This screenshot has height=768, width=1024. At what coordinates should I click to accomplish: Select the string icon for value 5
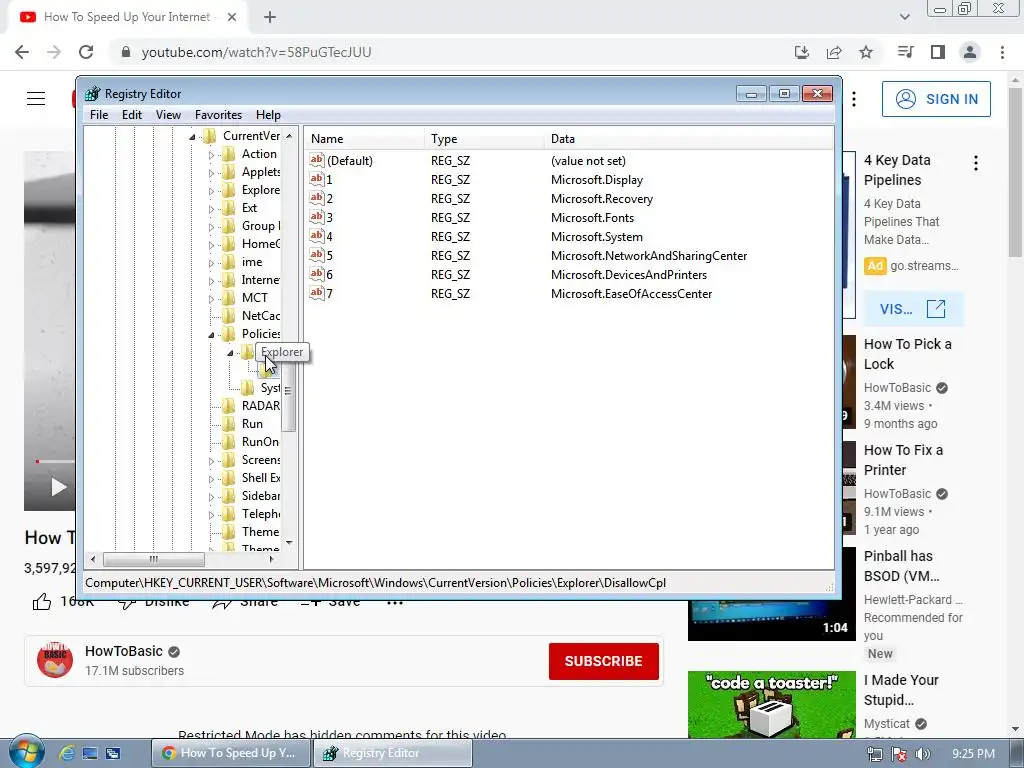coord(317,255)
